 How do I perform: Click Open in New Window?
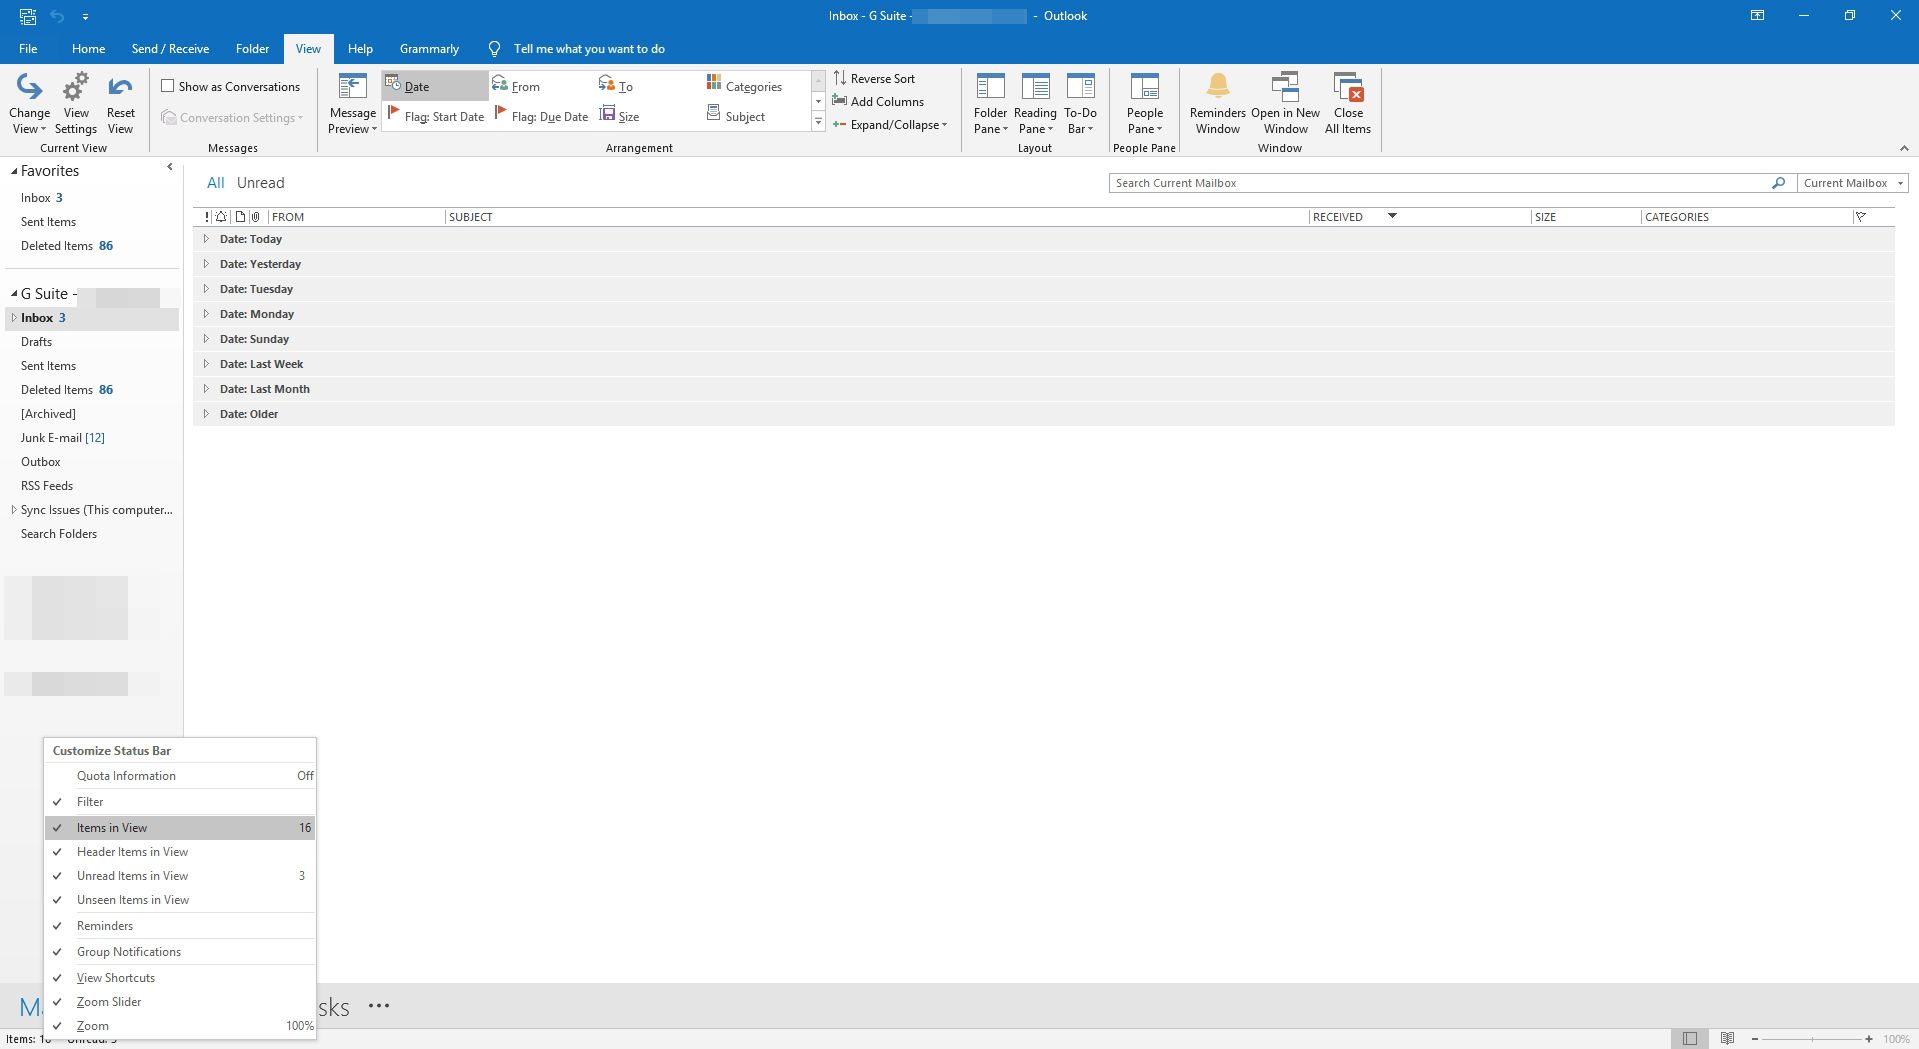[1285, 103]
